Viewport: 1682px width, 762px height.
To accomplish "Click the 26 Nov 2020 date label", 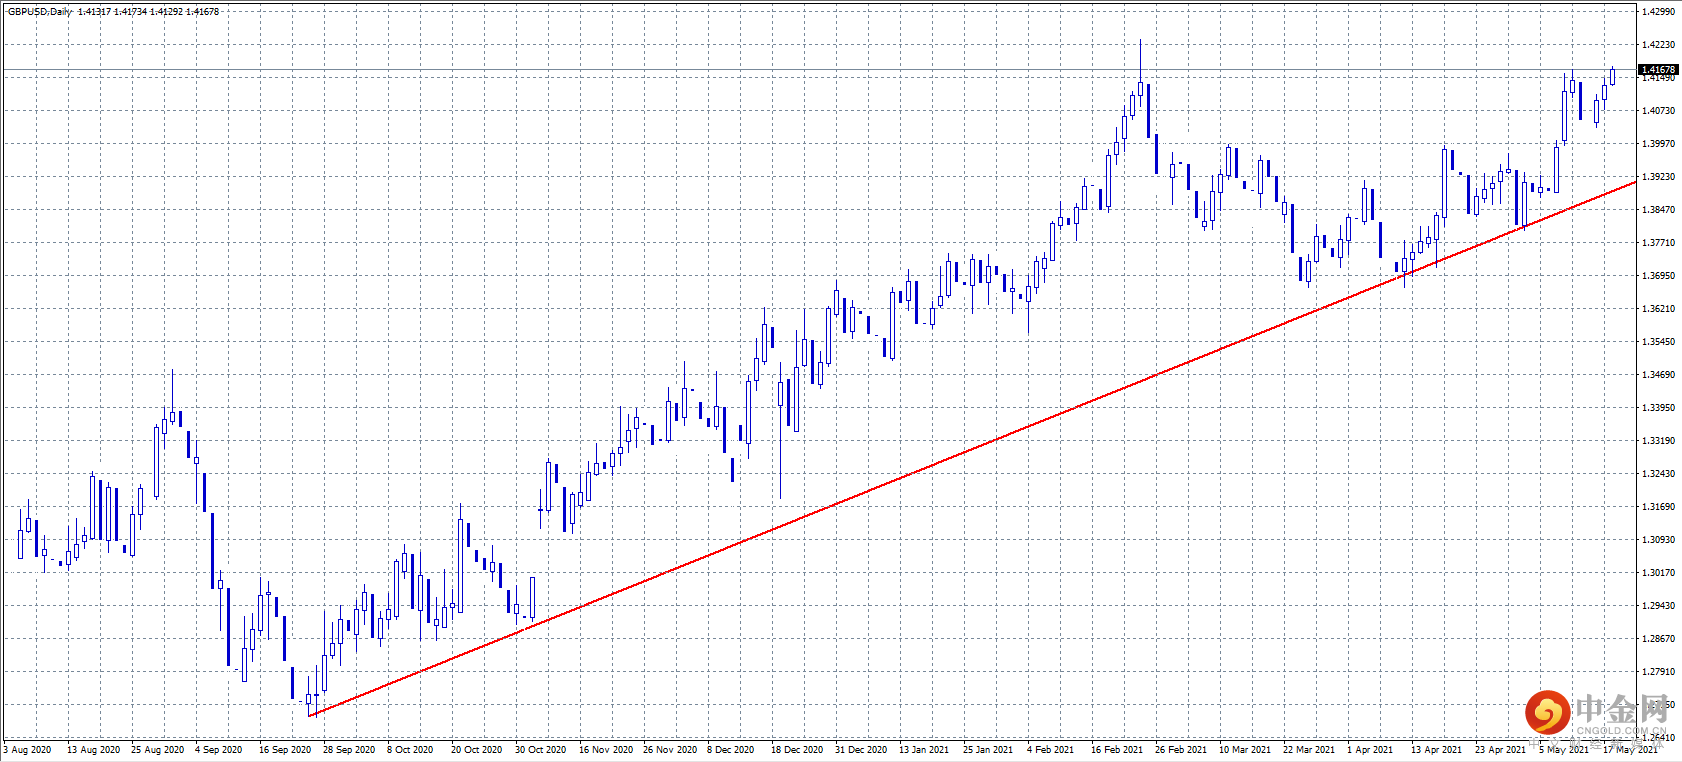I will (x=670, y=750).
